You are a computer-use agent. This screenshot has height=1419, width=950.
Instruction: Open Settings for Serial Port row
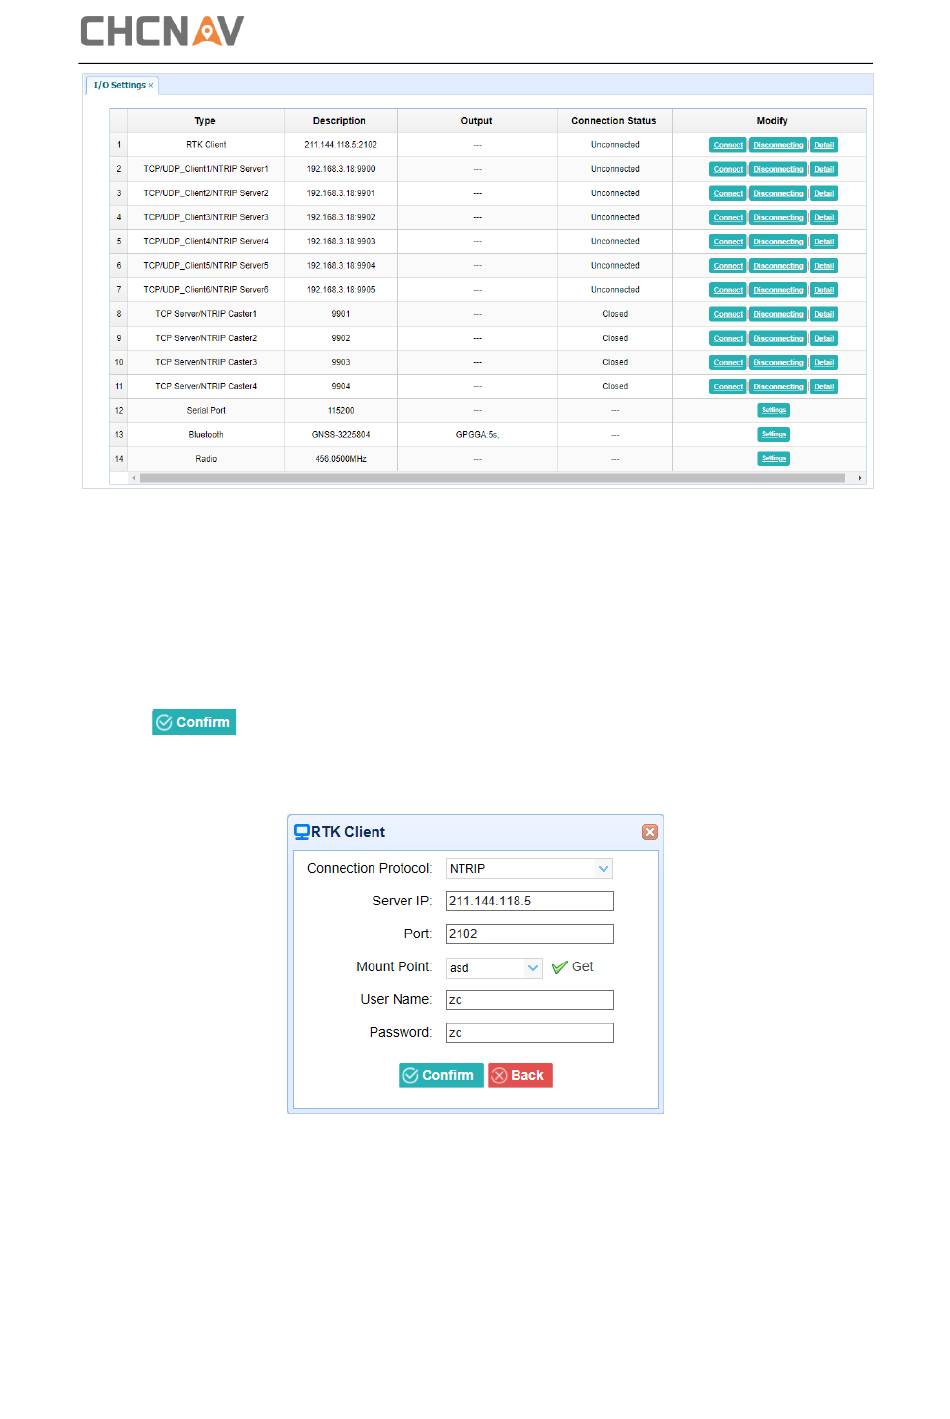774,410
